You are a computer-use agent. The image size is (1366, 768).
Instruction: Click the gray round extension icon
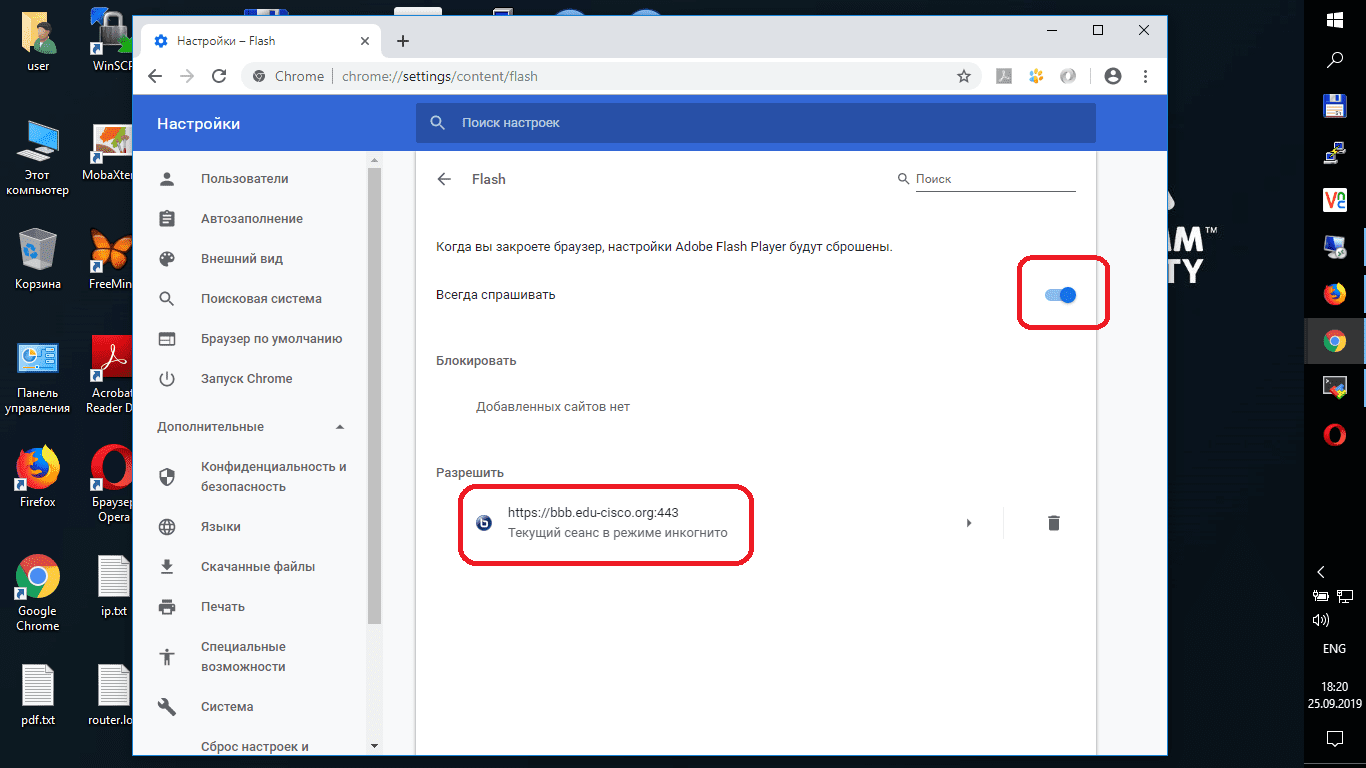[x=1068, y=76]
